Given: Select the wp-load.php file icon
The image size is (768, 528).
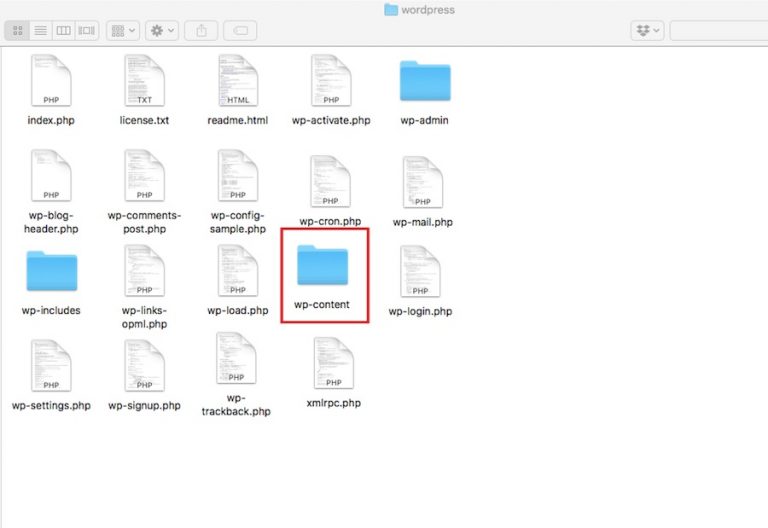Looking at the screenshot, I should (x=238, y=270).
